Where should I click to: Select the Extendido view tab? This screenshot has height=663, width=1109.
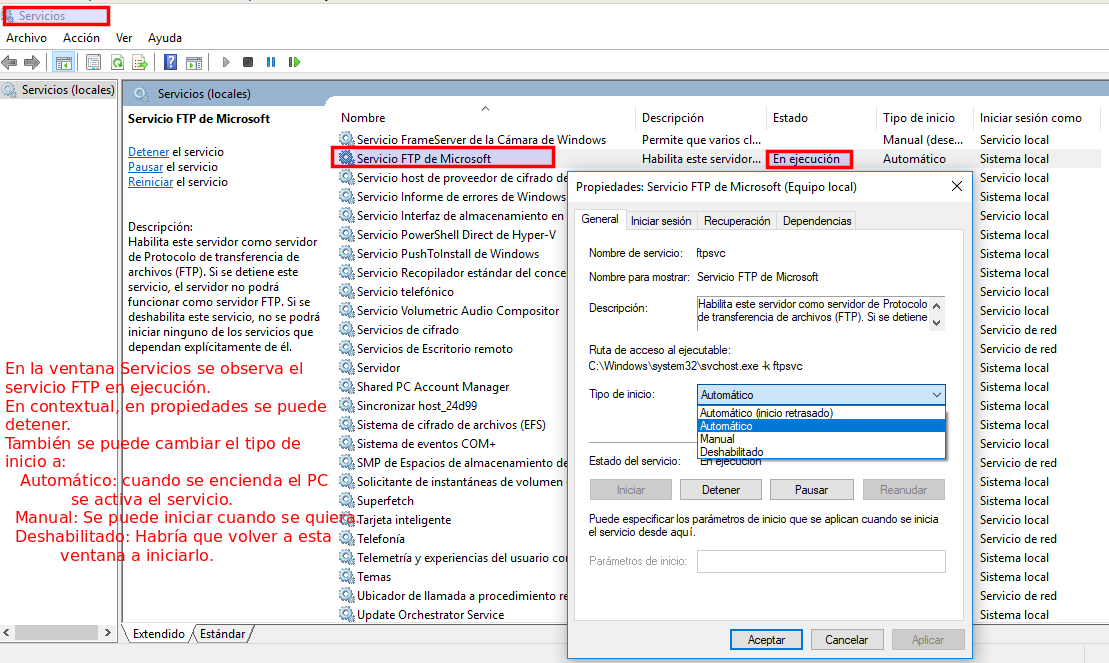point(158,633)
